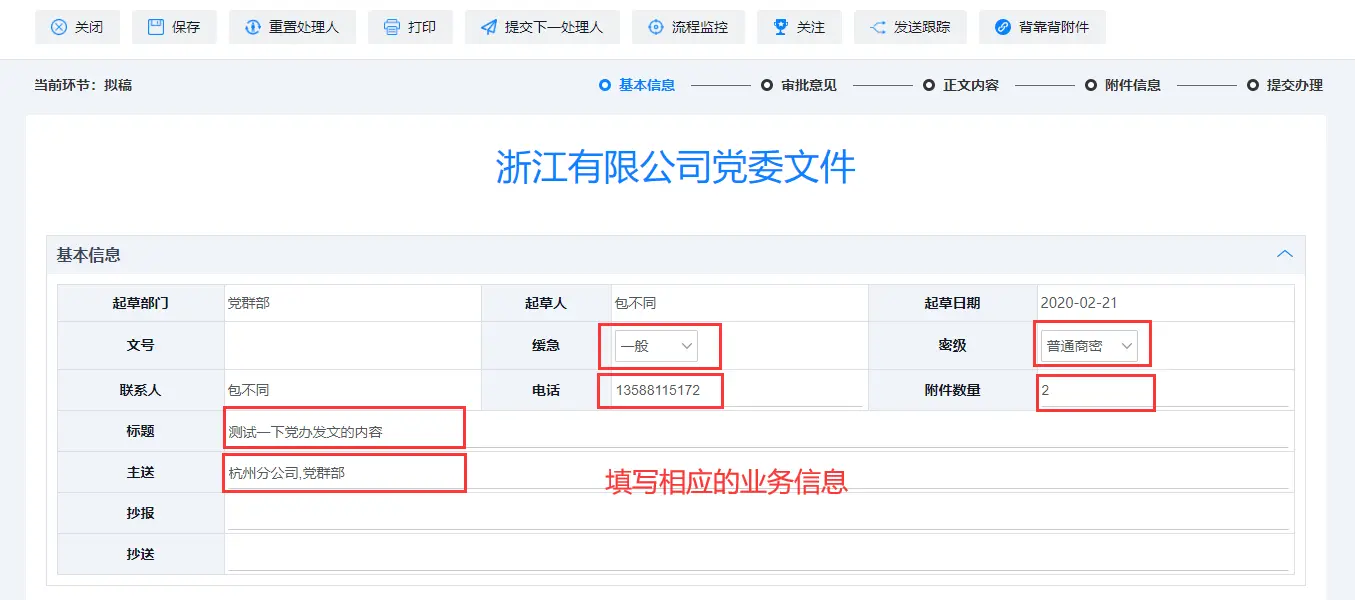
Task: Click the 重置处理人 reset icon
Action: (253, 27)
